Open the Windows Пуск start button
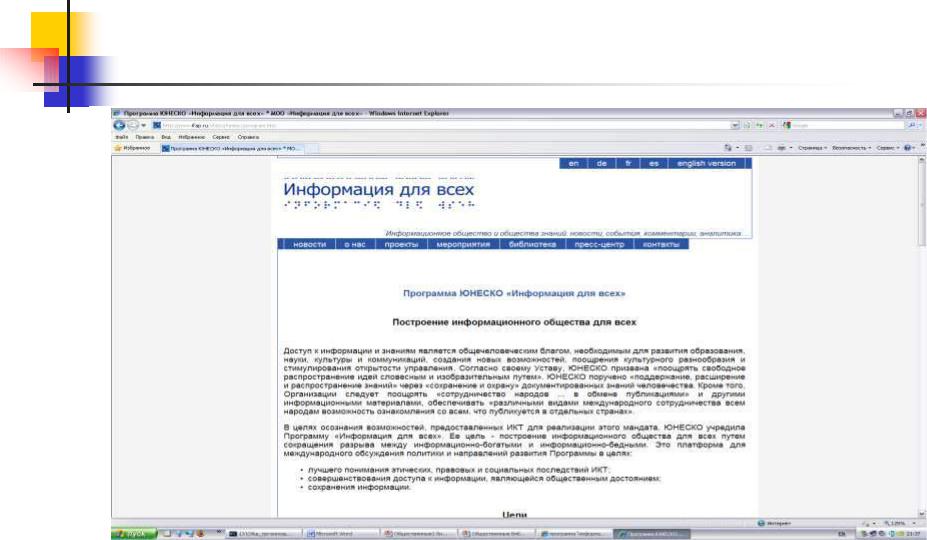Screen dimensions: 927x540 point(132,533)
